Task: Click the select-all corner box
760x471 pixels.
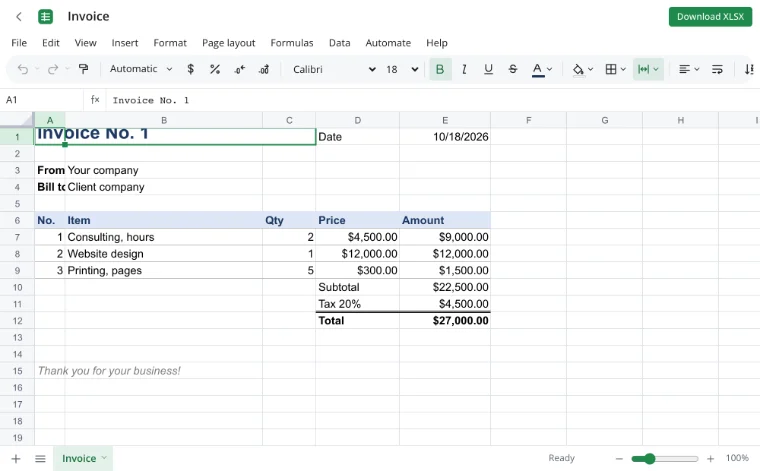Action: click(17, 120)
